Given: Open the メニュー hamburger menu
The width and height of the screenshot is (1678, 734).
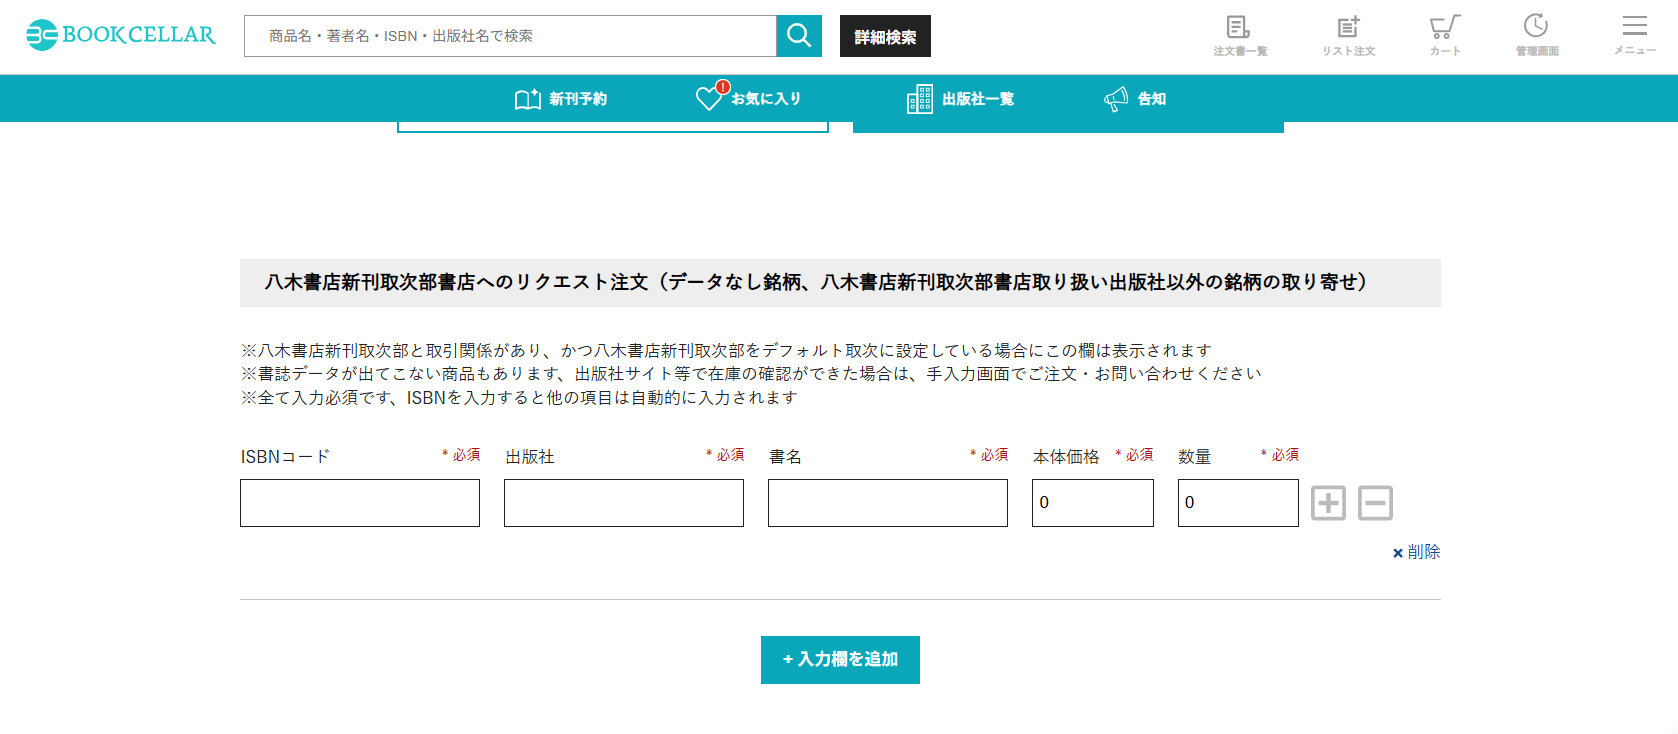Looking at the screenshot, I should click(x=1635, y=36).
